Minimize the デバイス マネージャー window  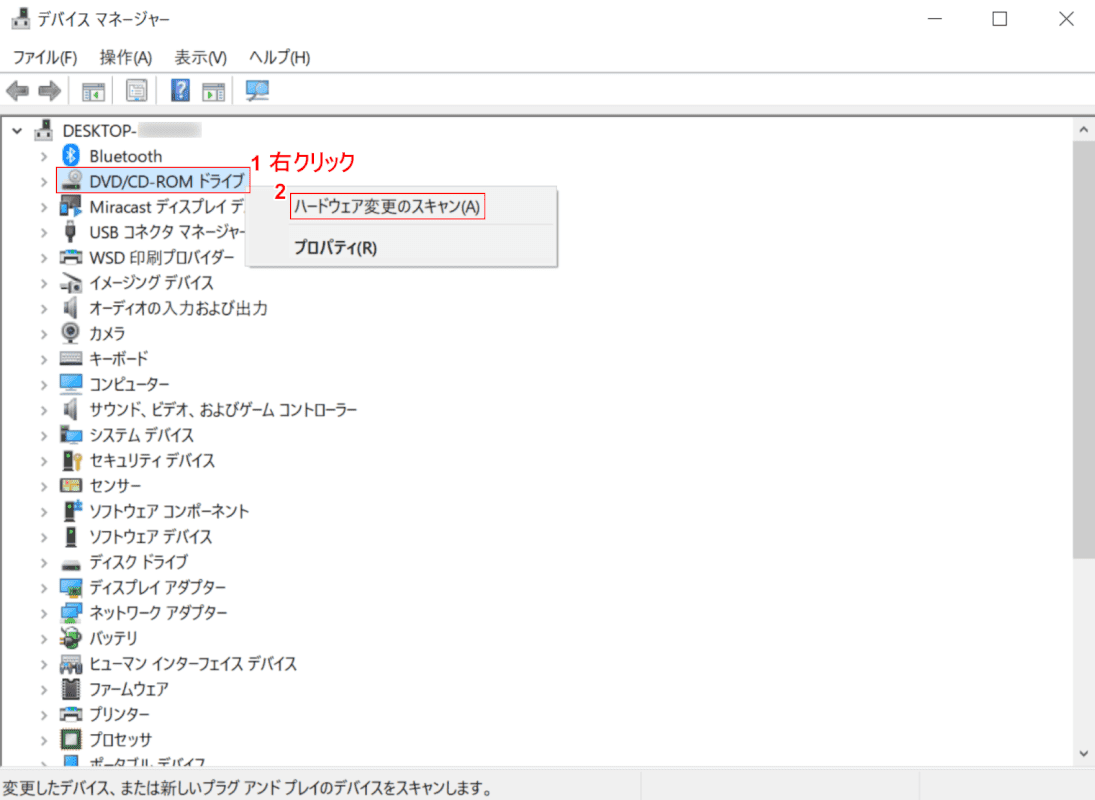tap(934, 19)
